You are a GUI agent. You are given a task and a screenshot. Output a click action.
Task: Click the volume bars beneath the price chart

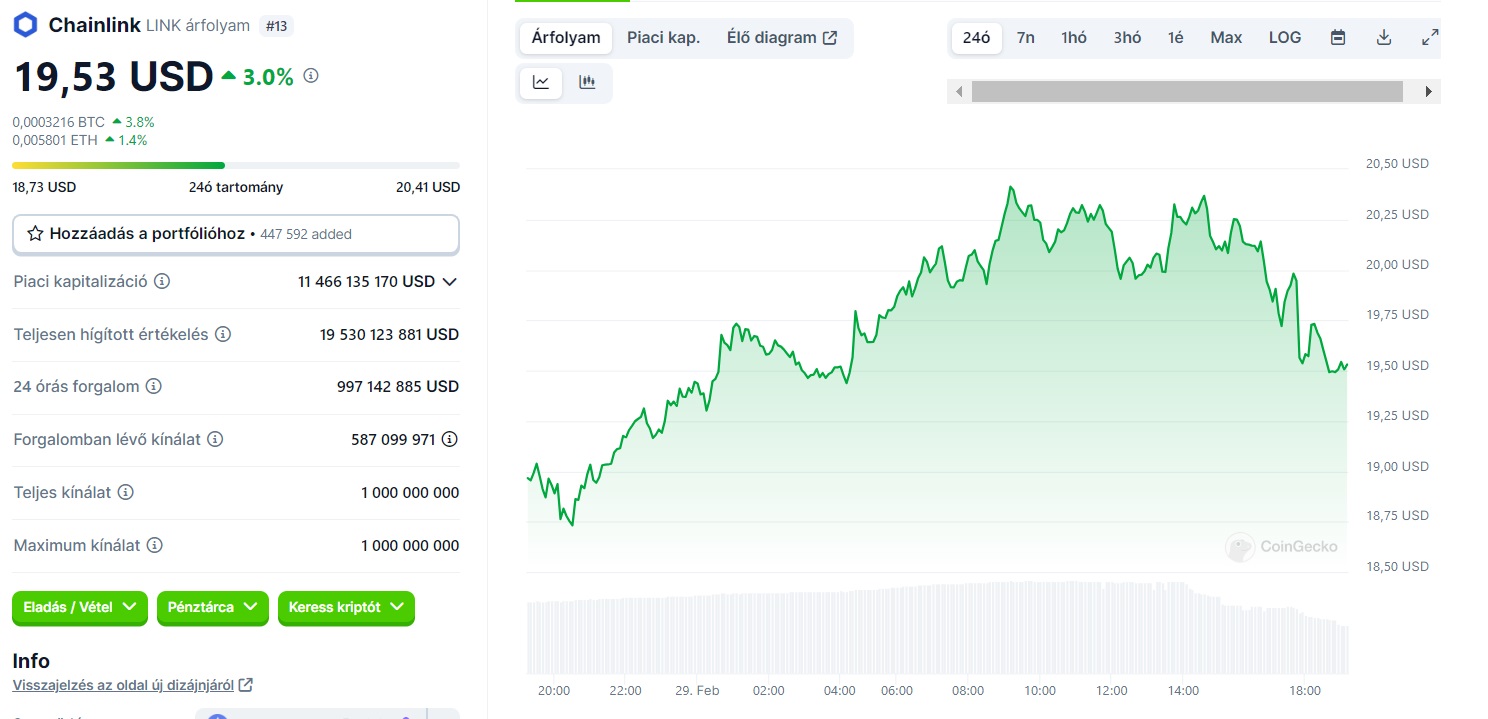pos(938,628)
